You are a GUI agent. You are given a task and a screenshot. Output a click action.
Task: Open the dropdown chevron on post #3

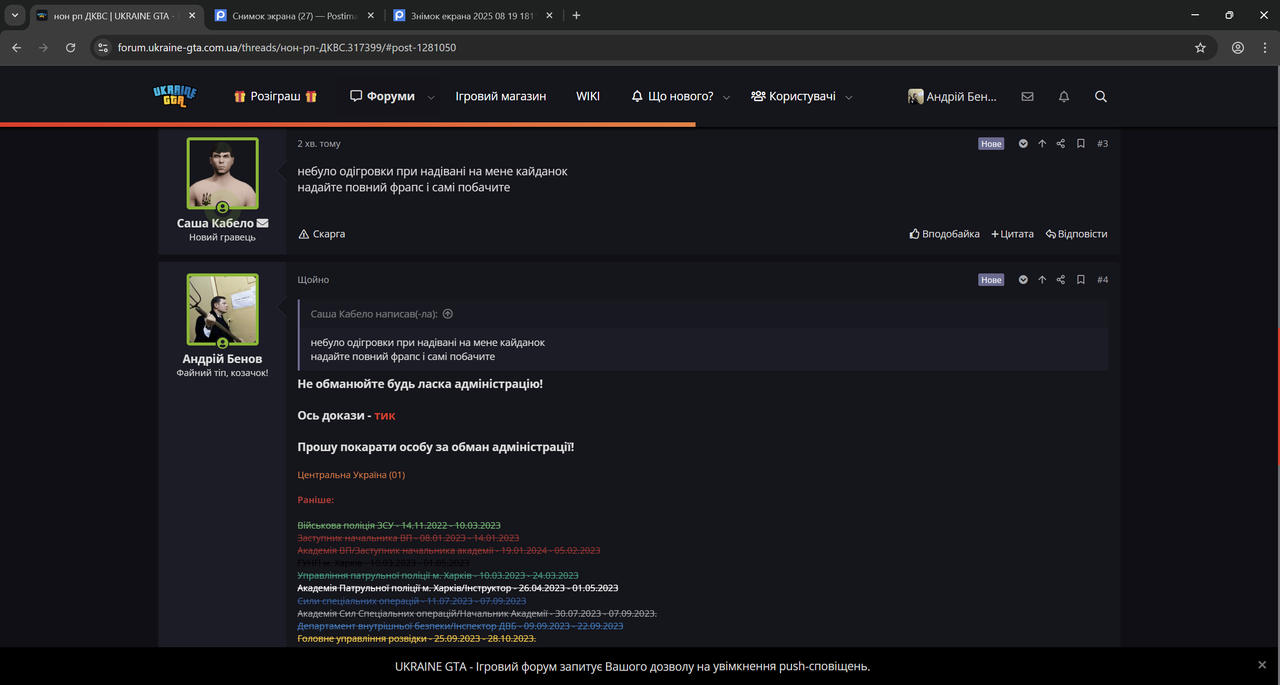click(x=1023, y=144)
